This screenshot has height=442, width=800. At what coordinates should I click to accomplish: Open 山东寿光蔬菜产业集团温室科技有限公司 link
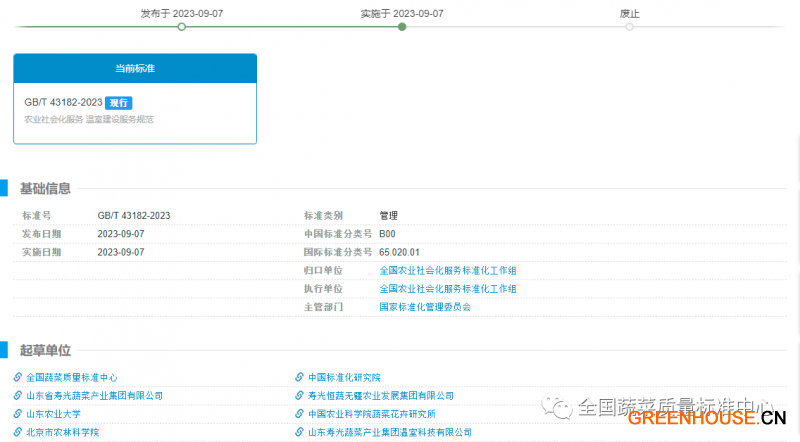pyautogui.click(x=390, y=433)
